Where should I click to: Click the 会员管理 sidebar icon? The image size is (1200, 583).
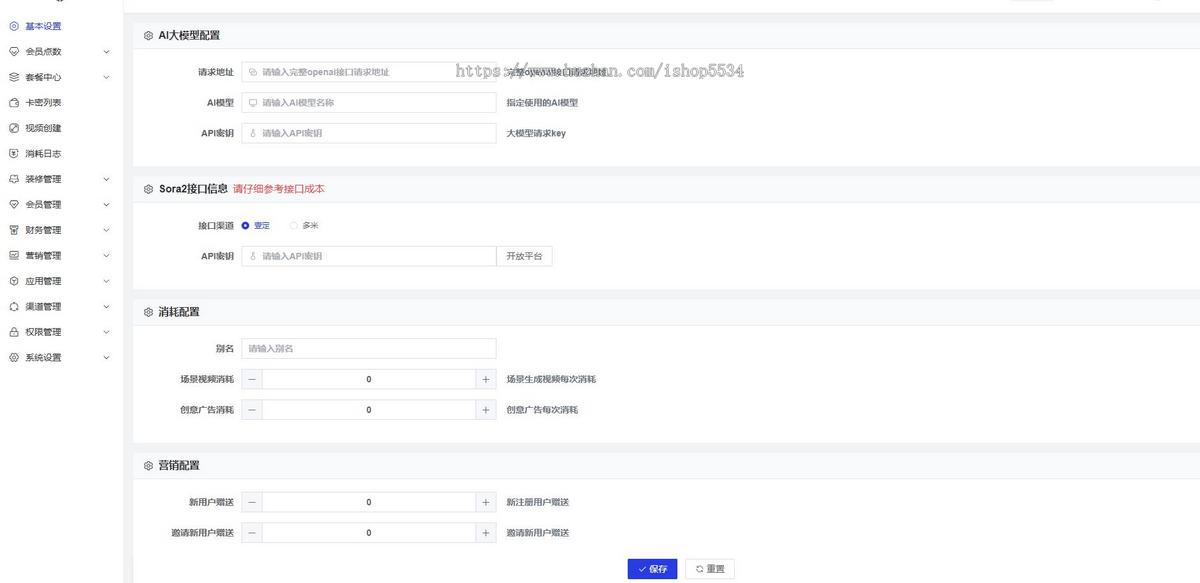(14, 204)
